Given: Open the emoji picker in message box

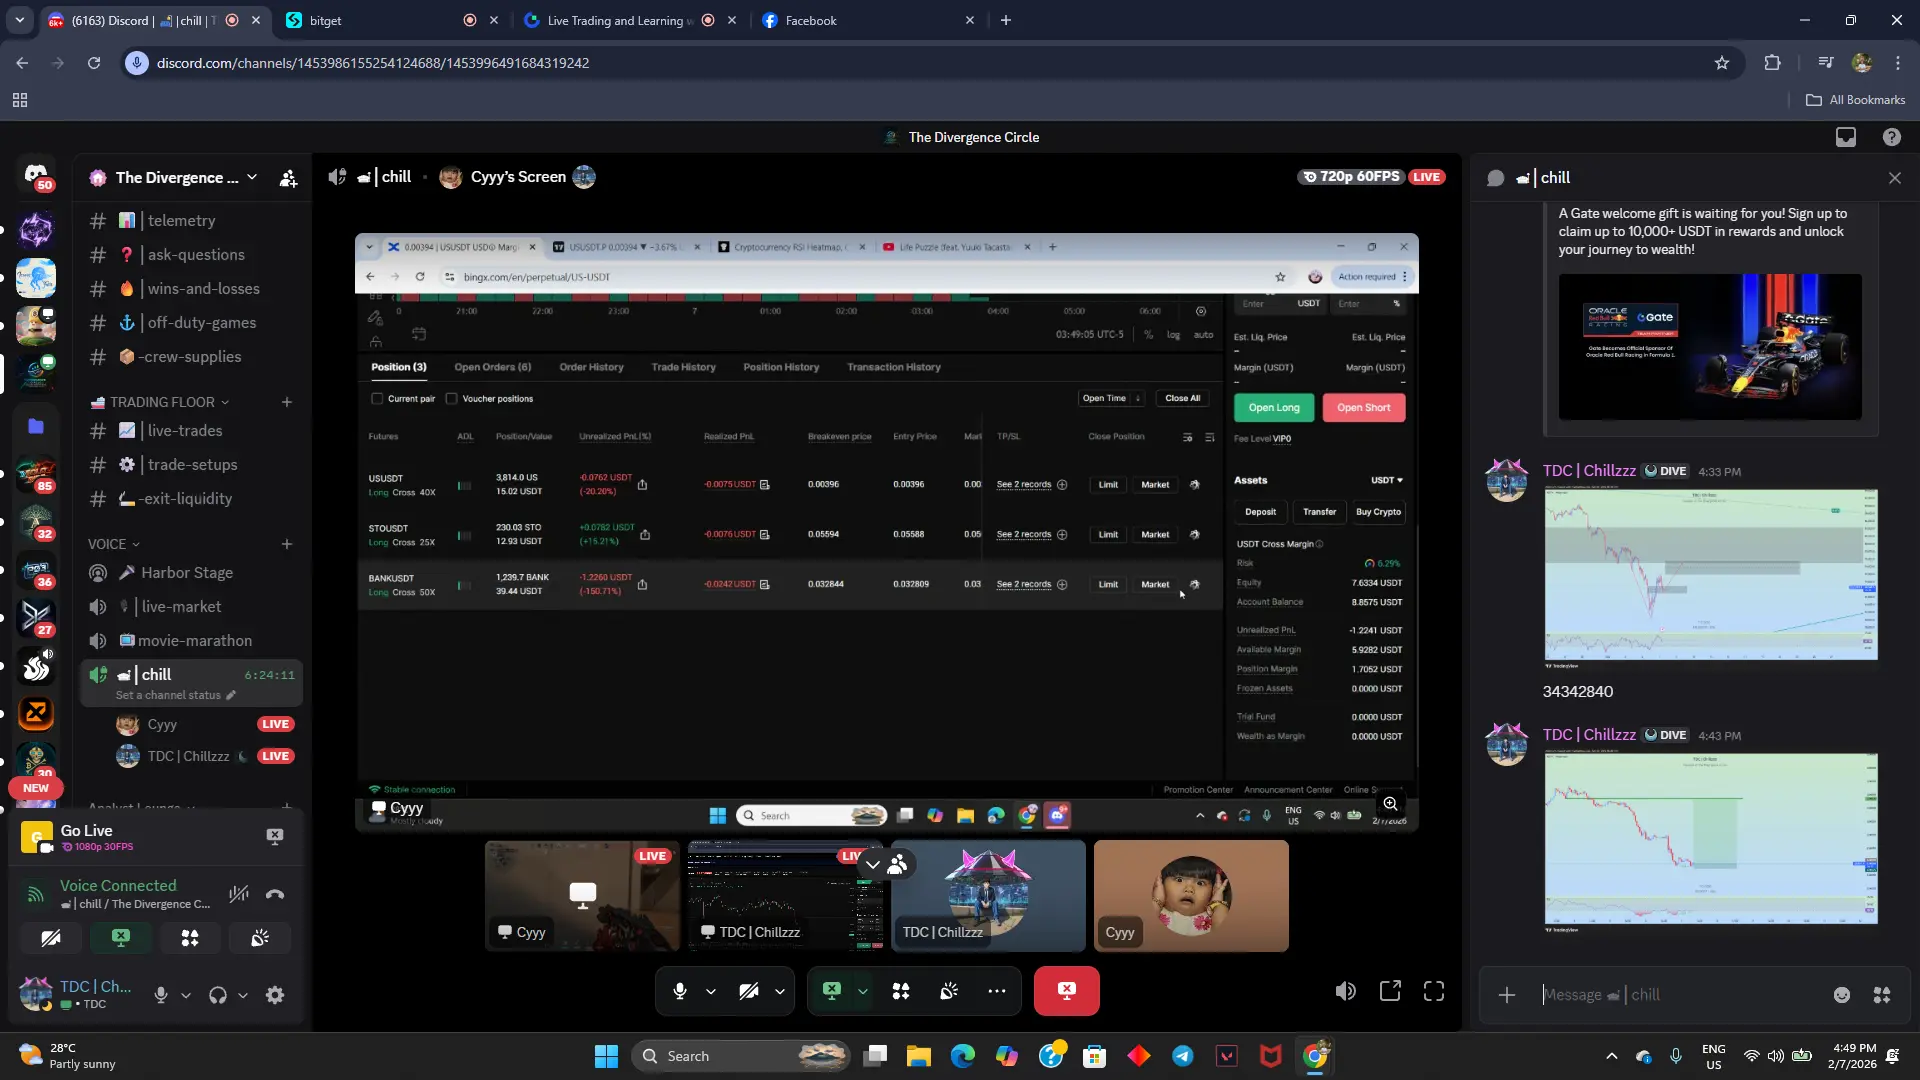Looking at the screenshot, I should (x=1842, y=995).
